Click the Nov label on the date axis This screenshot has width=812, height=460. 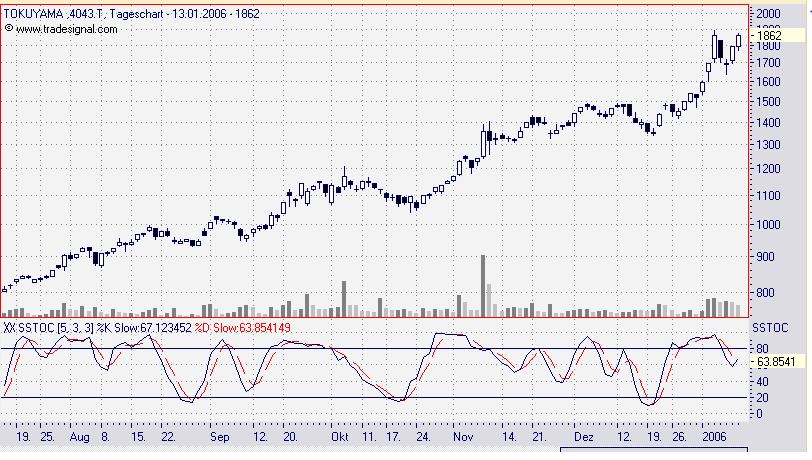tap(463, 437)
